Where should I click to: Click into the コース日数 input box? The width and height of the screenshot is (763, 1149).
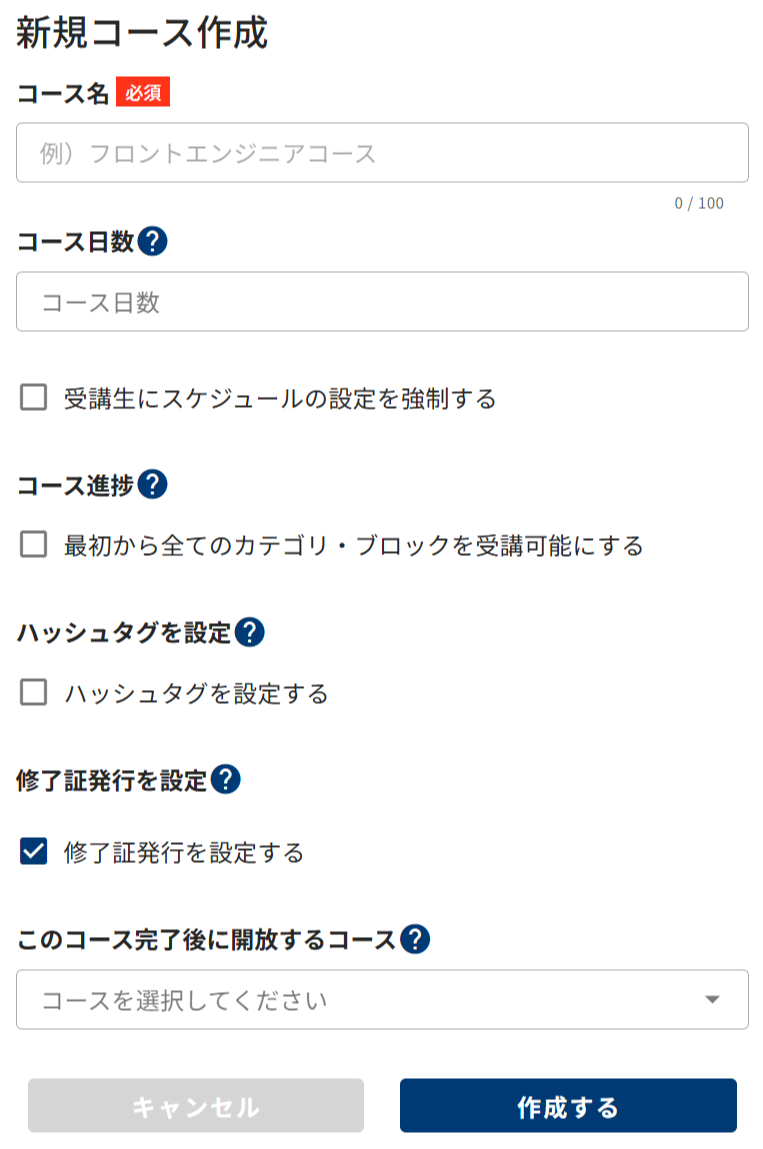point(383,302)
